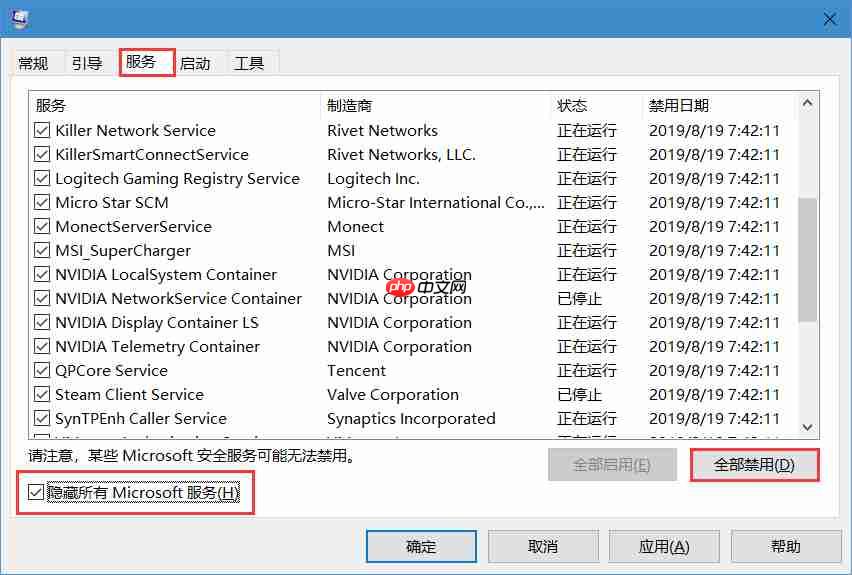Toggle the QPCore Service checkbox

pos(42,370)
